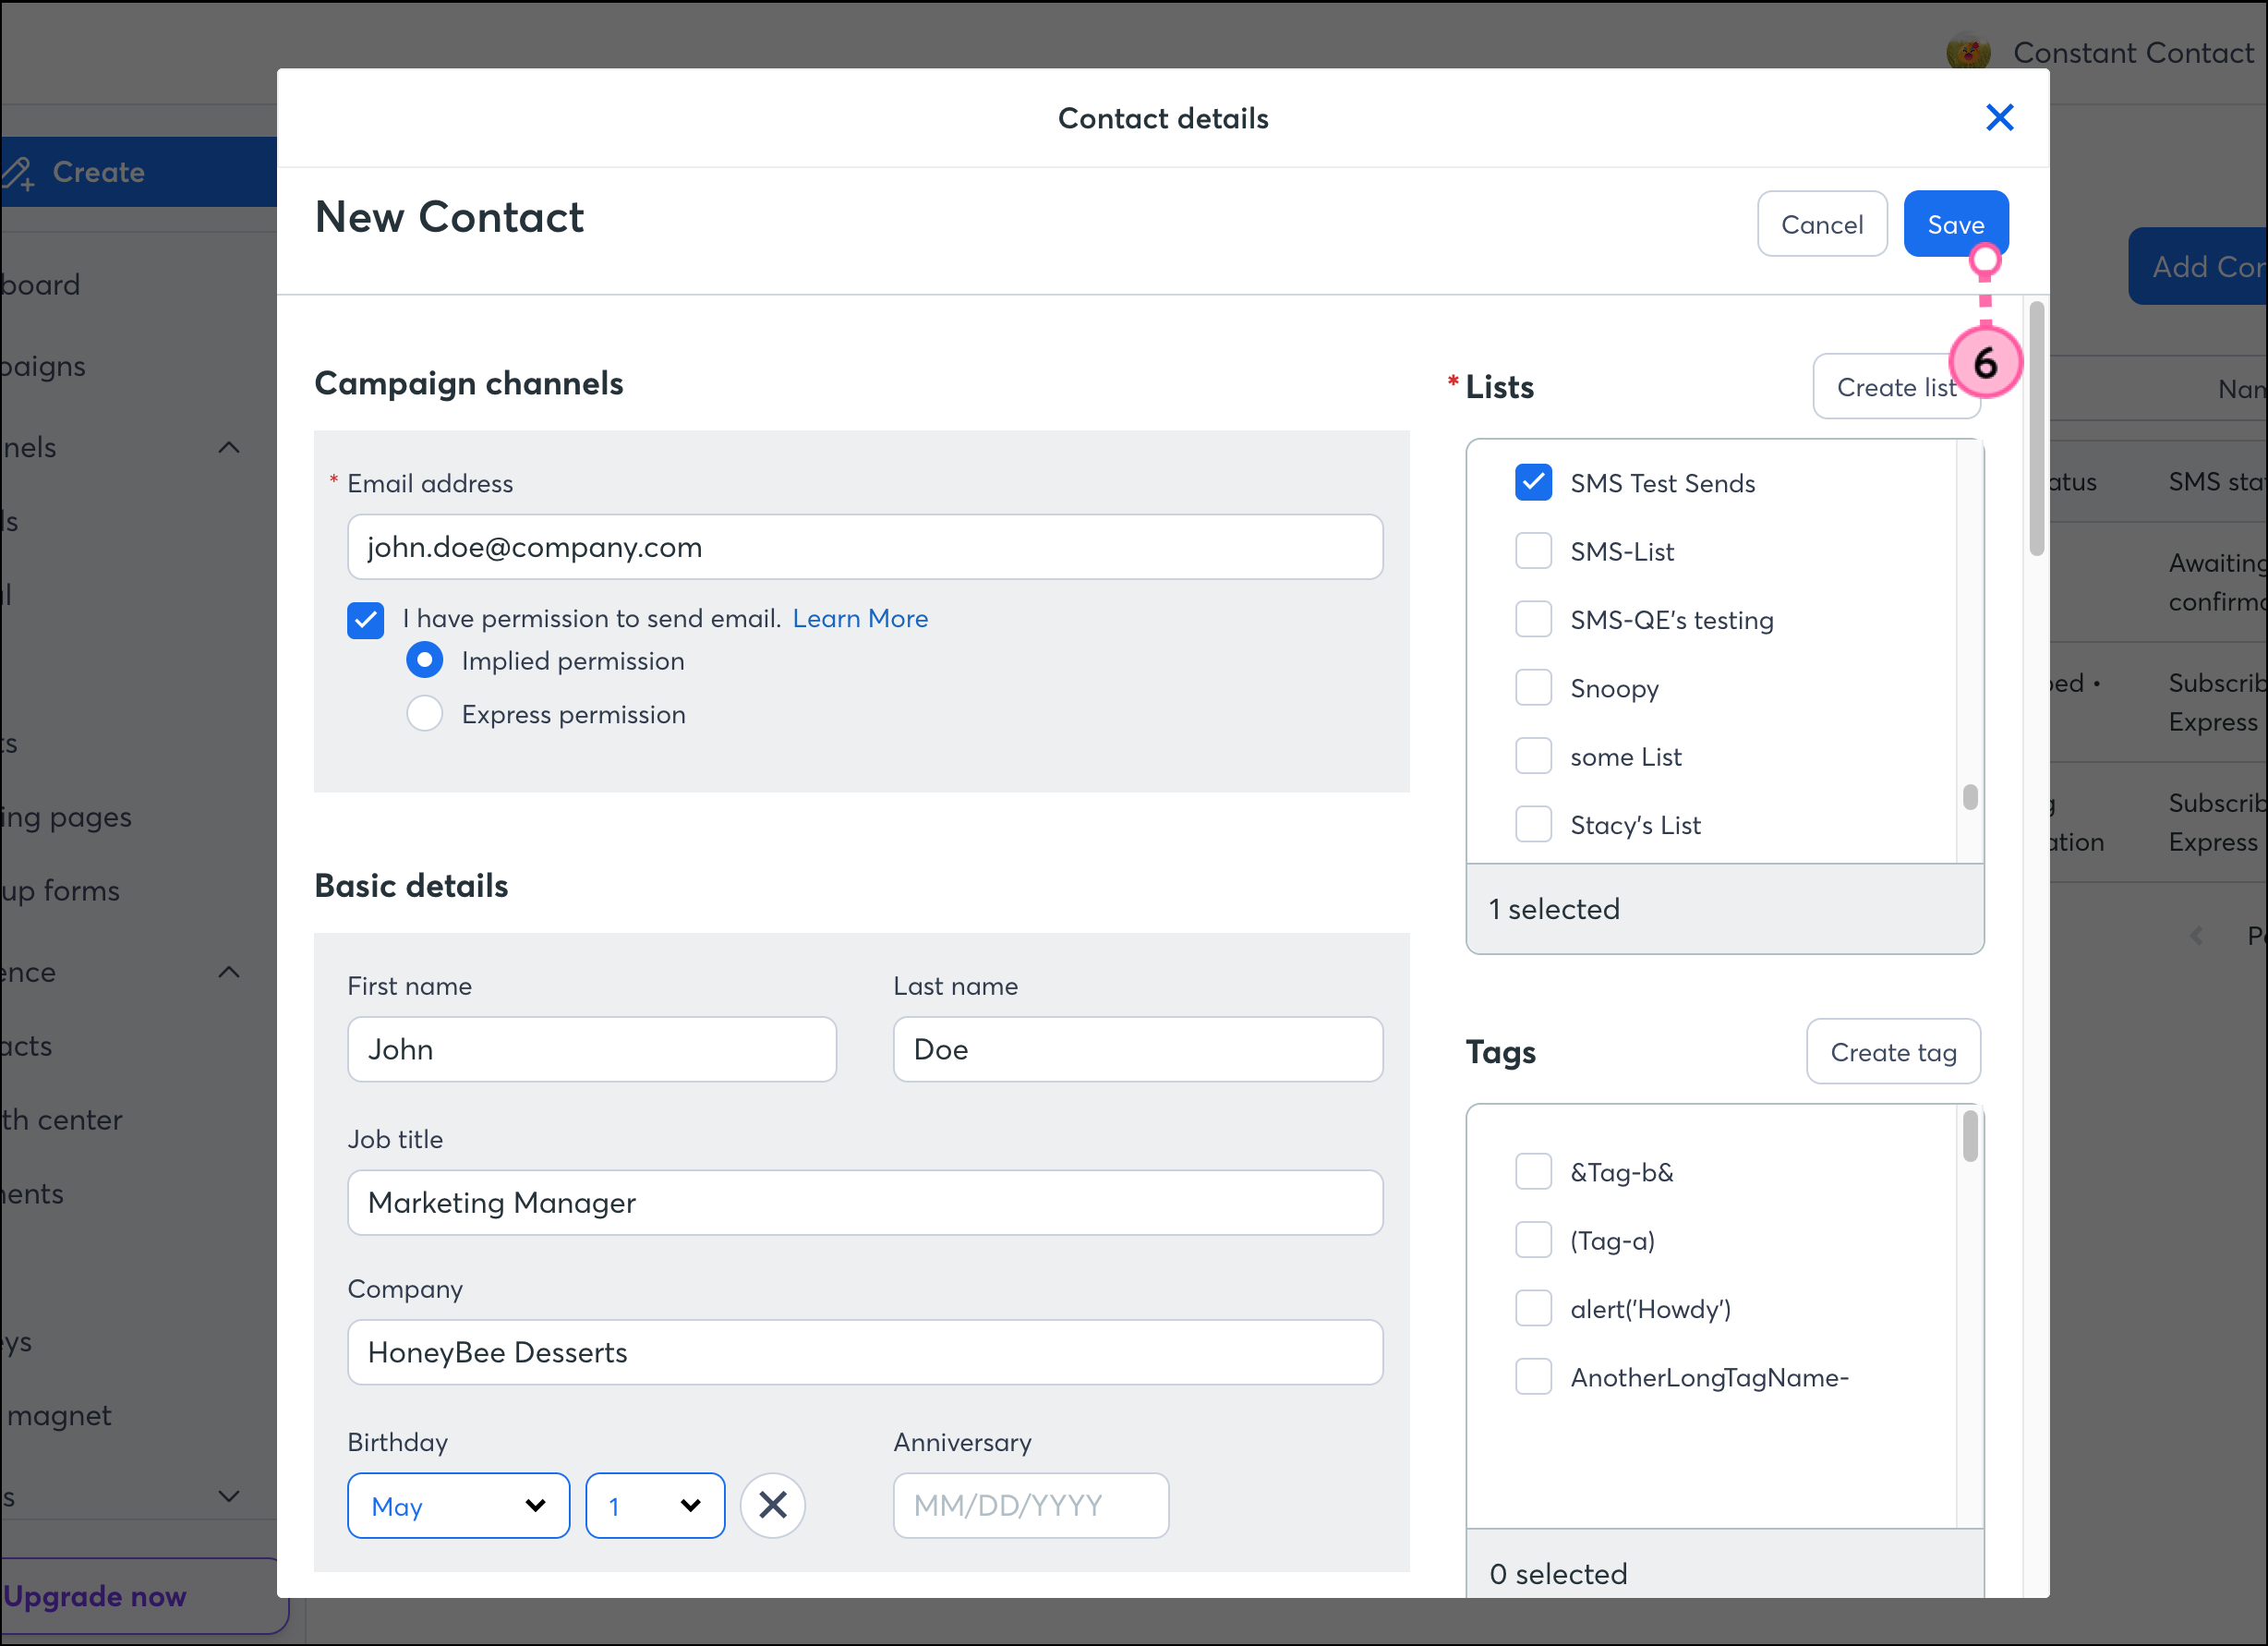Viewport: 2268px width, 1646px height.
Task: Check the some List checkbox
Action: pos(1533,756)
